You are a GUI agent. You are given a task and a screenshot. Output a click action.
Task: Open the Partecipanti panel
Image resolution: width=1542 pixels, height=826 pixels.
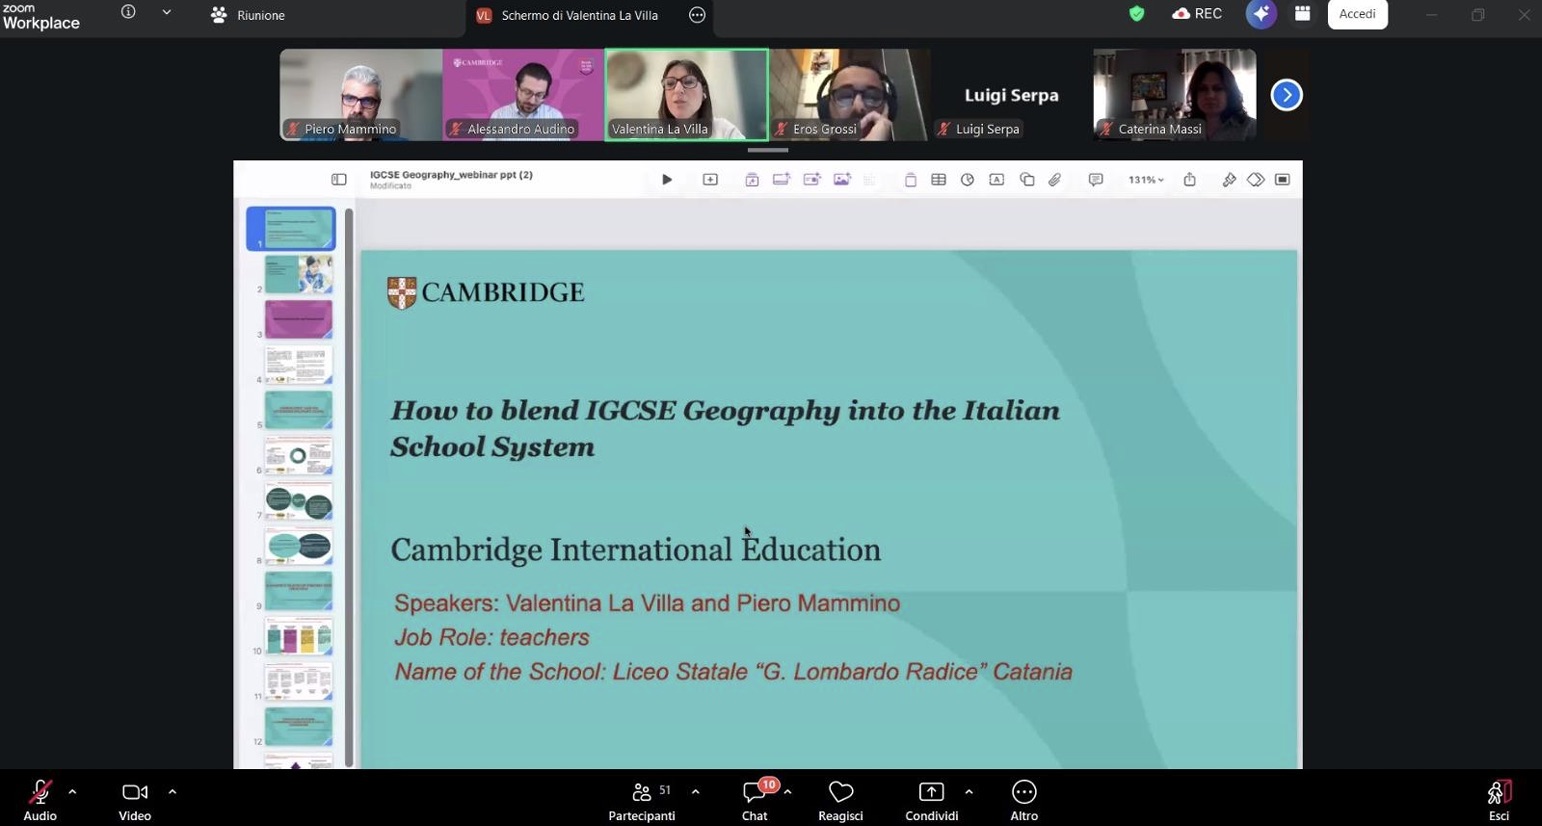[x=642, y=801]
